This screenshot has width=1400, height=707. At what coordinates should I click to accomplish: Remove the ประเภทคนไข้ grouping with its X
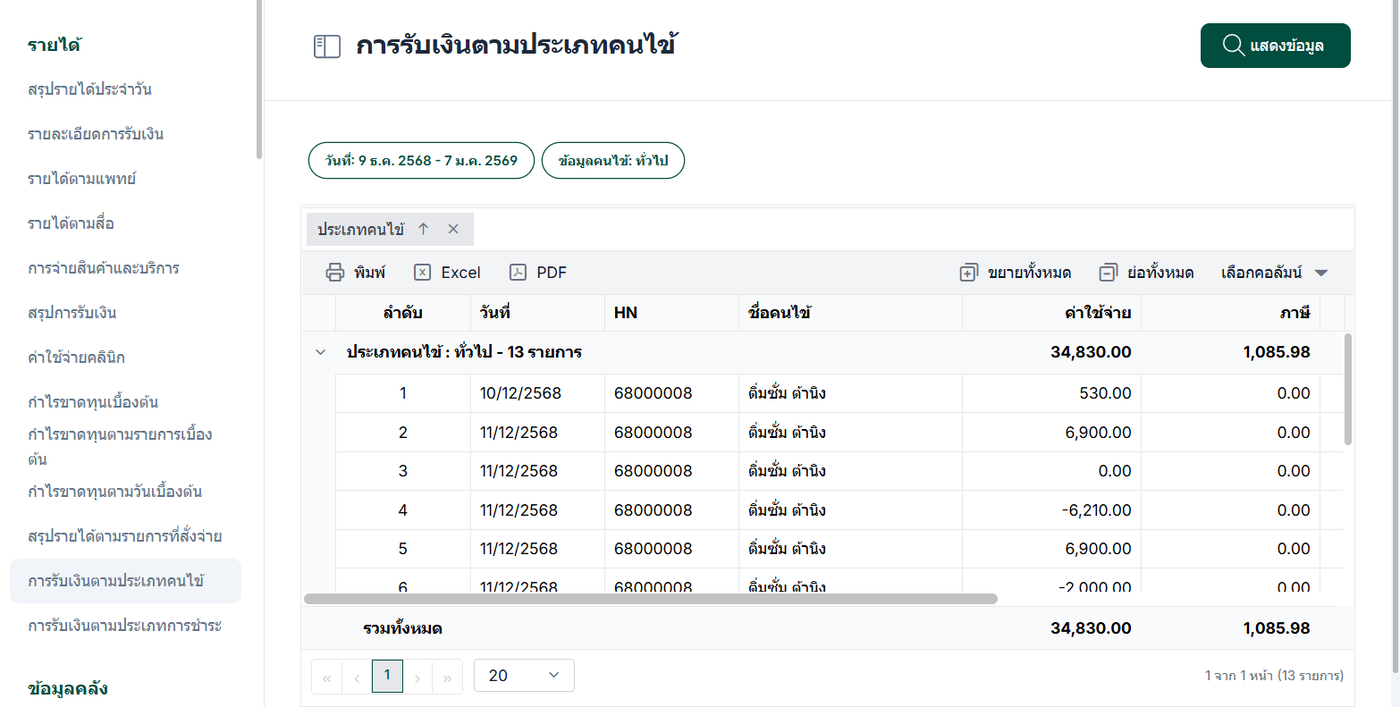point(453,229)
